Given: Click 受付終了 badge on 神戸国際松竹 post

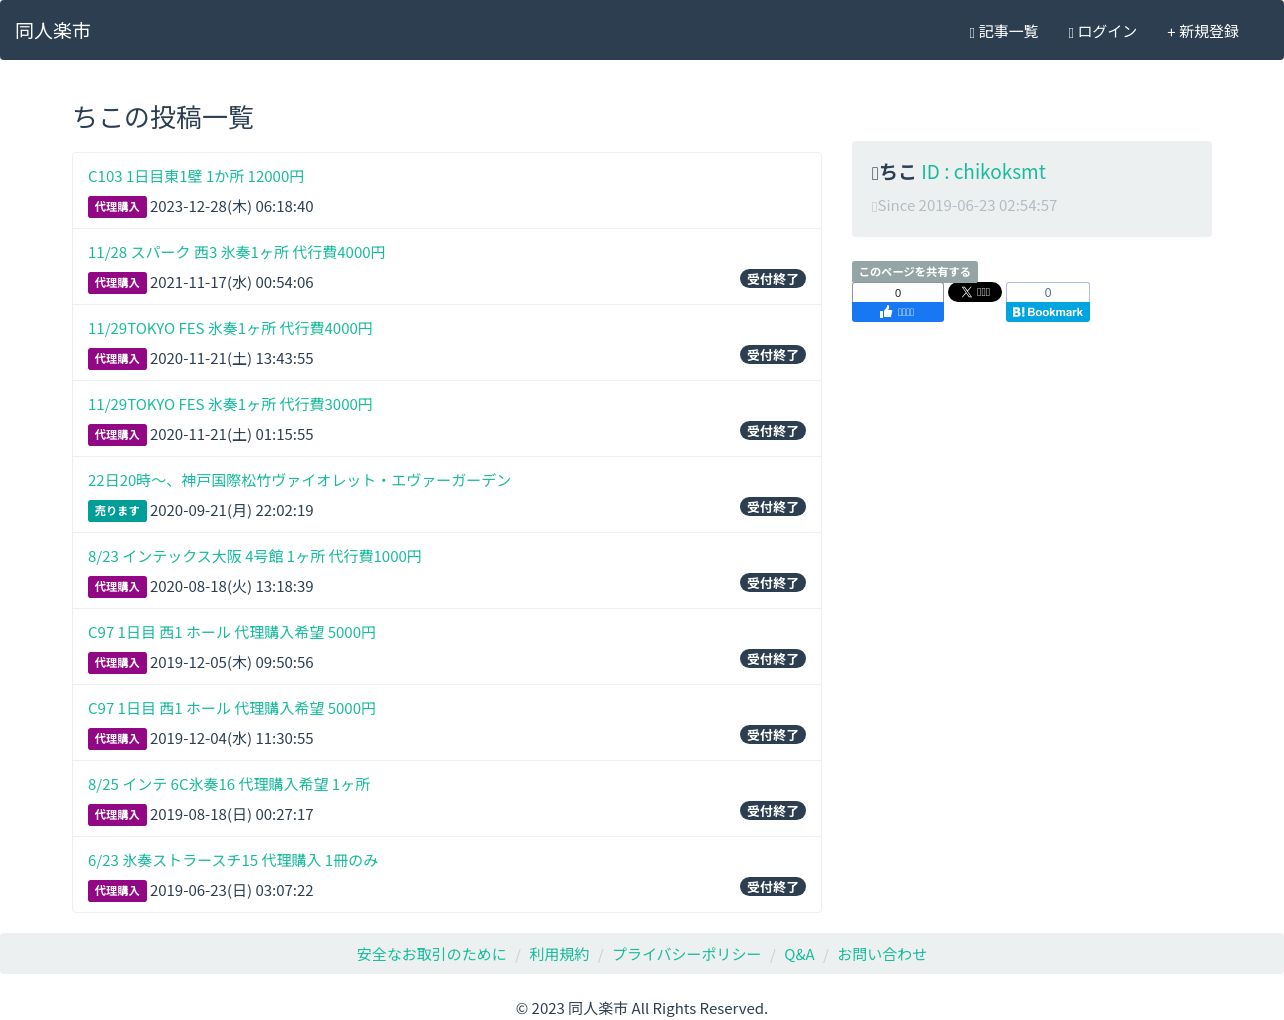Looking at the screenshot, I should tap(773, 507).
